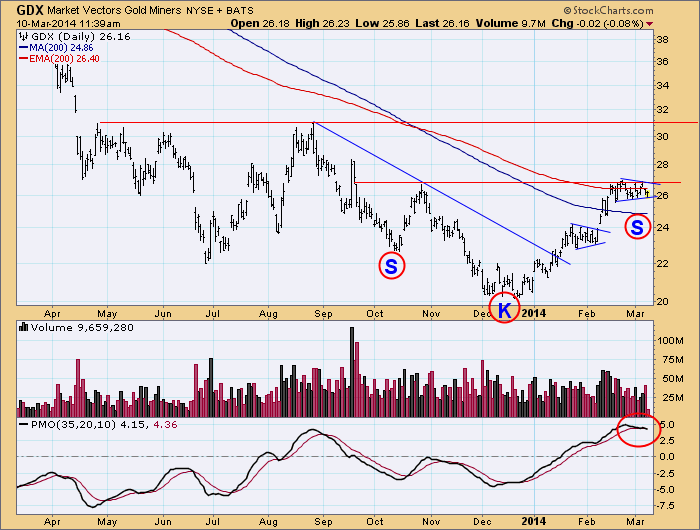Screen dimensions: 700x530
Task: Click Aug on the price panel date axis
Action: pyautogui.click(x=268, y=314)
